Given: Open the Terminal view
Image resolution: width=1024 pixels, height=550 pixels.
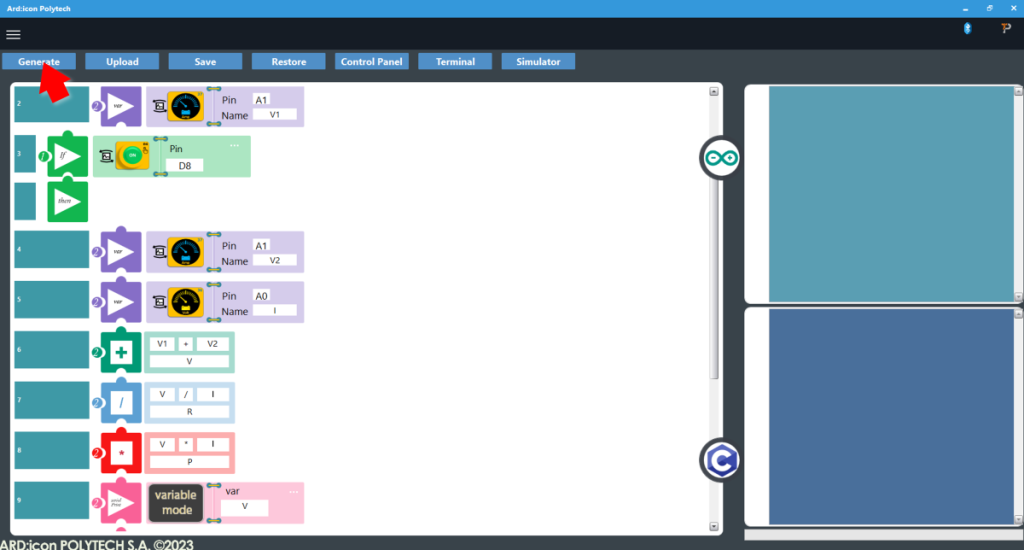Looking at the screenshot, I should (455, 61).
